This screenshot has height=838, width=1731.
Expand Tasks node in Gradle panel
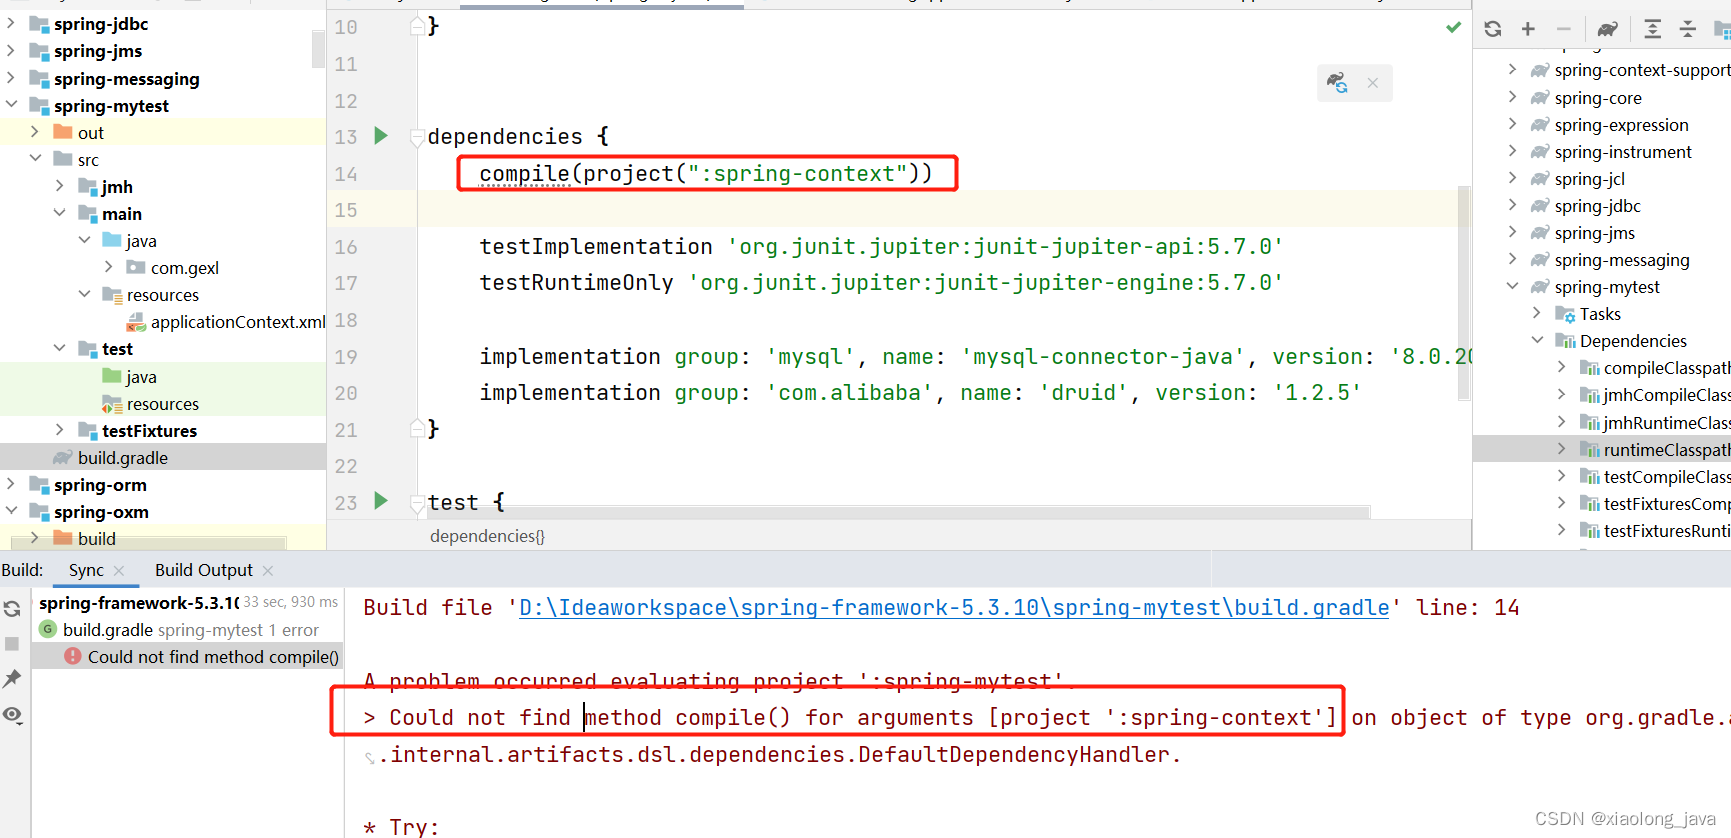[x=1538, y=313]
